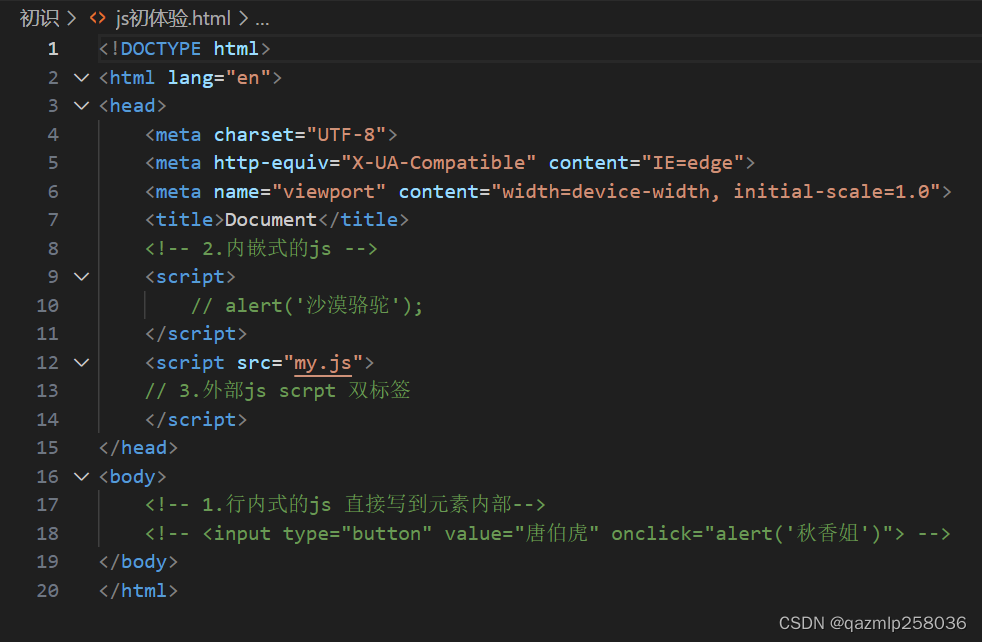Click the commented input button code on line 18
The width and height of the screenshot is (982, 642).
[548, 534]
